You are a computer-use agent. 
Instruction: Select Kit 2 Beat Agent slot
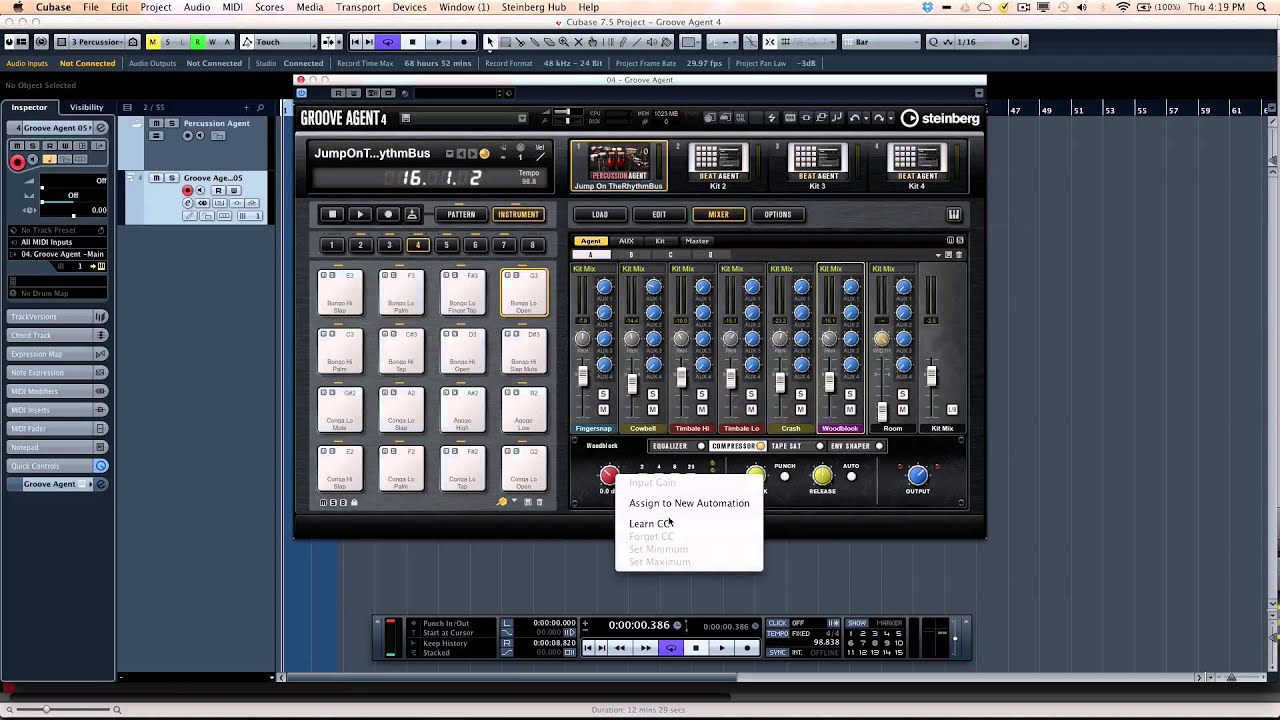click(718, 165)
